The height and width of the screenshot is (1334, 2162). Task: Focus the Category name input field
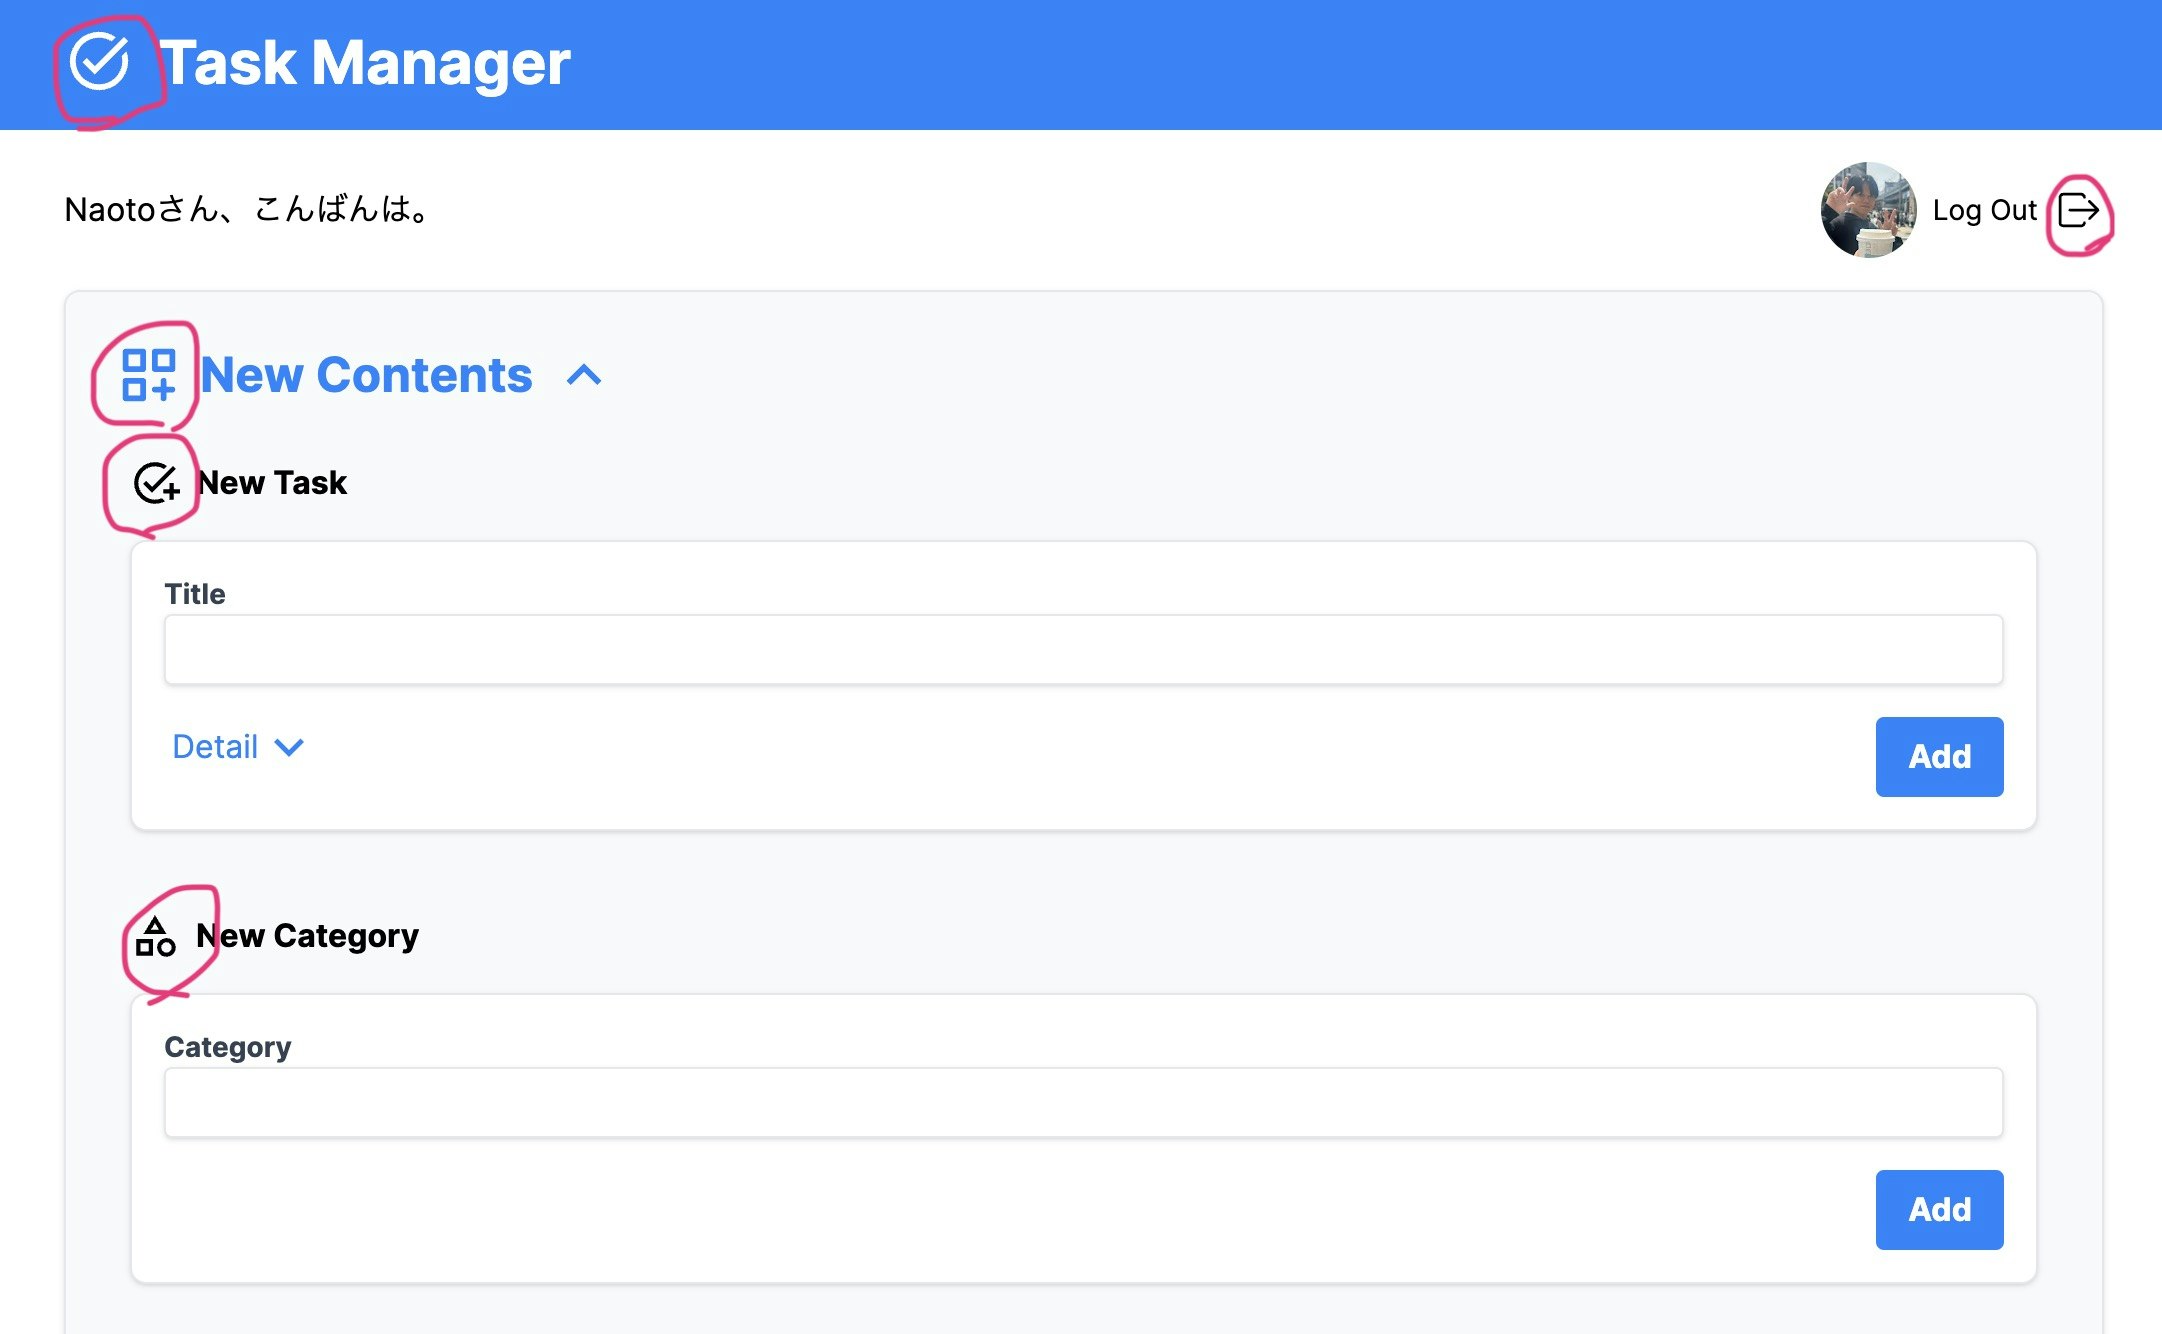pos(1083,1103)
